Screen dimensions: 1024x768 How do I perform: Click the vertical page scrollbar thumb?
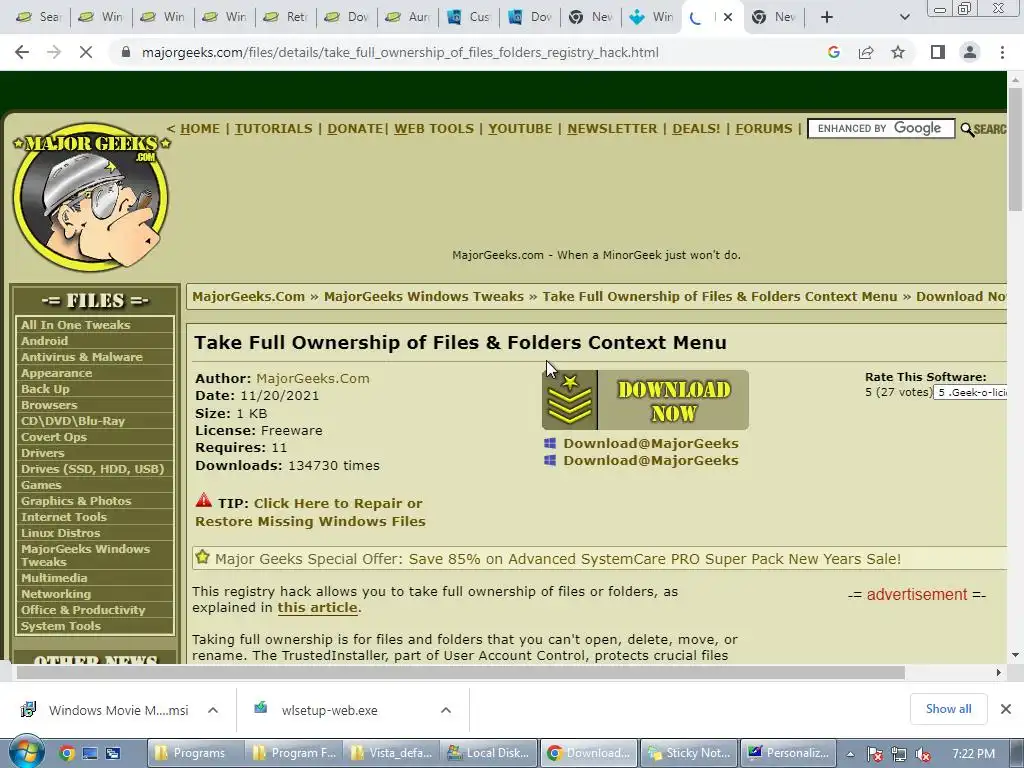tap(1015, 149)
